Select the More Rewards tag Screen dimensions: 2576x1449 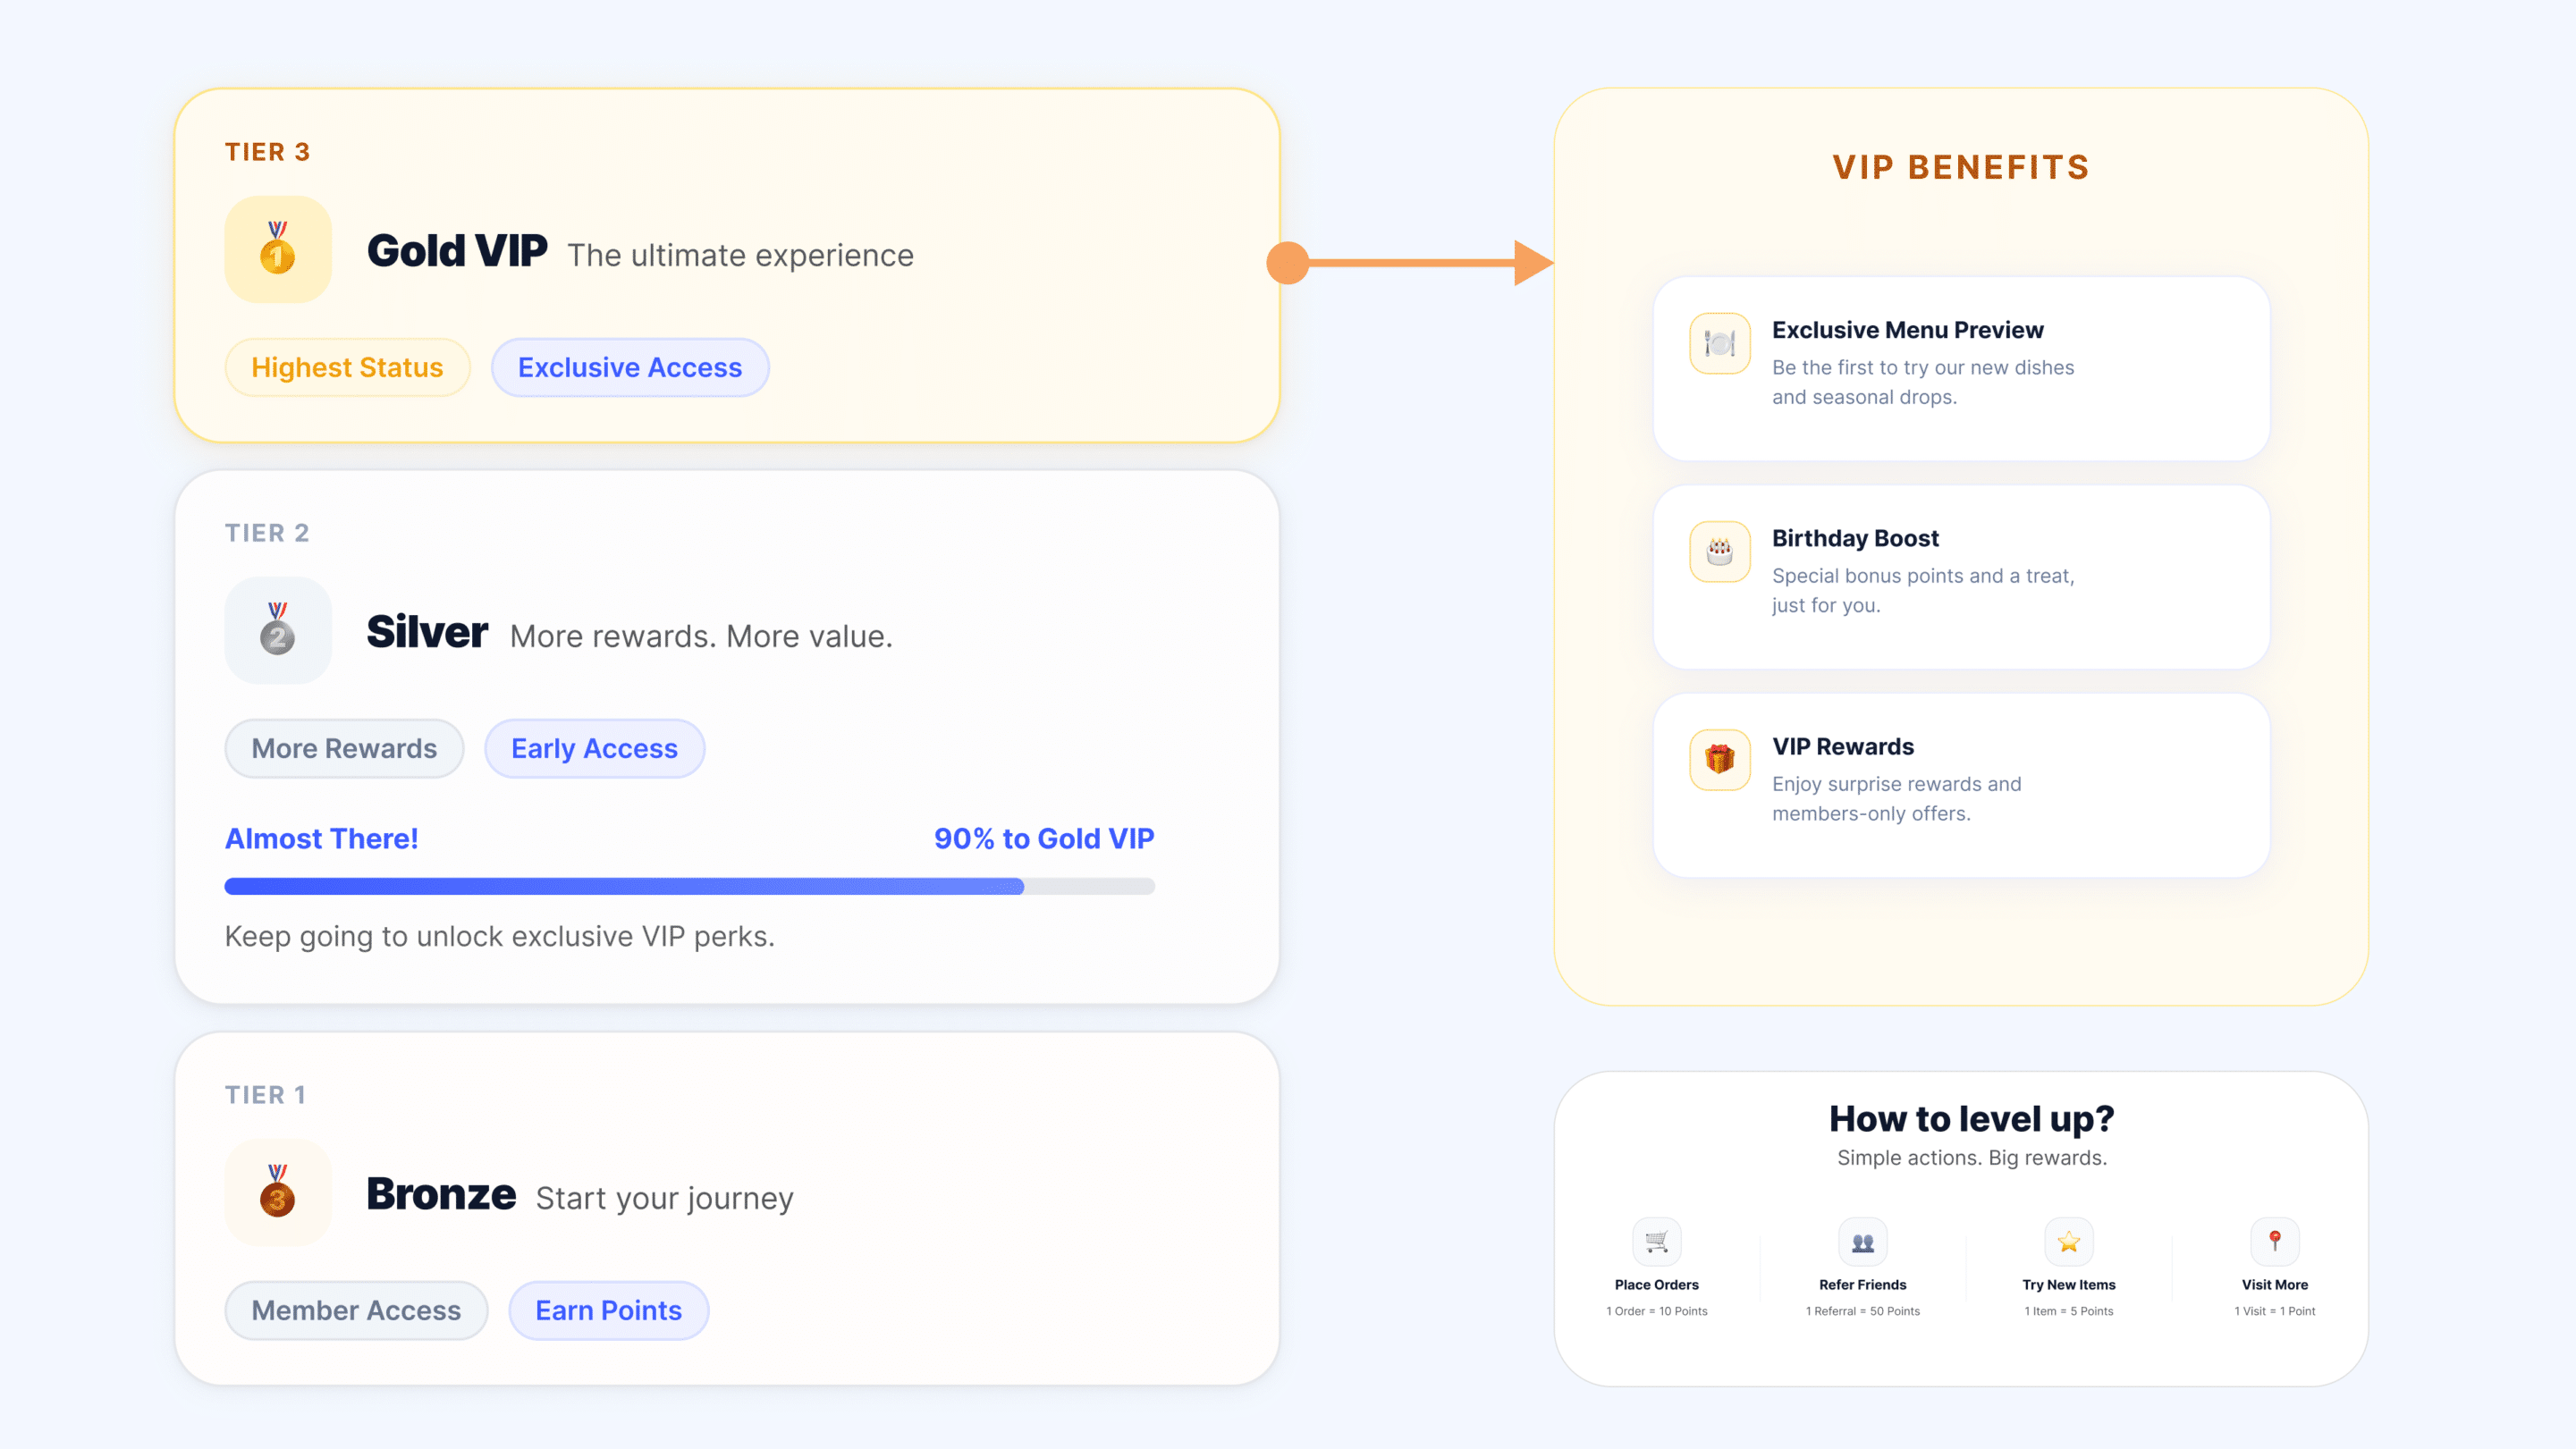point(344,748)
